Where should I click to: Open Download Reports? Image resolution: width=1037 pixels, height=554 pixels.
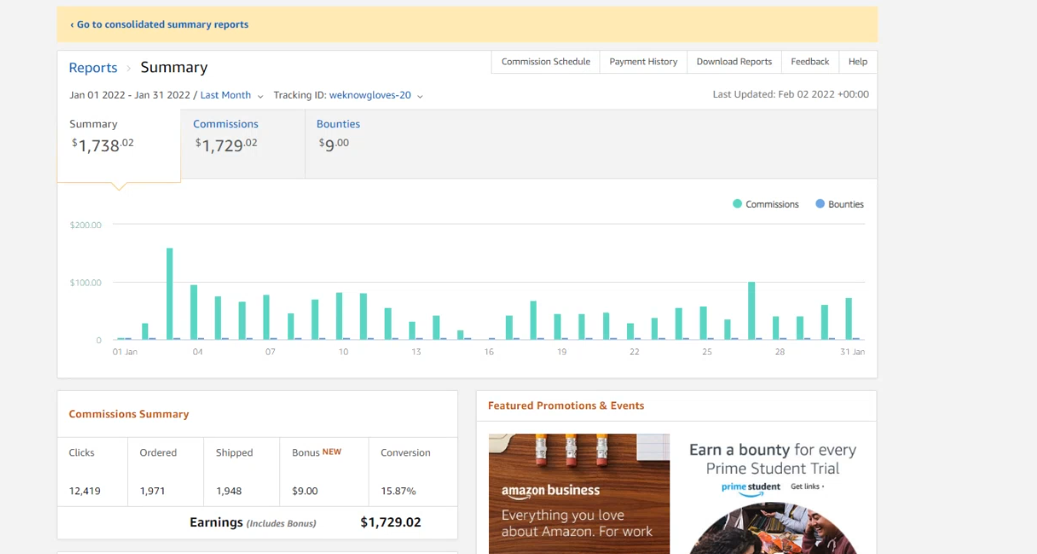click(734, 61)
